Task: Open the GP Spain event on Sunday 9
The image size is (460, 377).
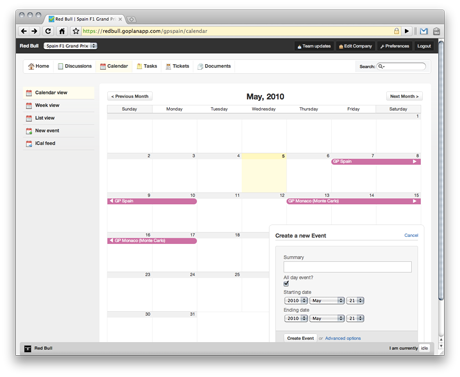Action: pos(152,201)
